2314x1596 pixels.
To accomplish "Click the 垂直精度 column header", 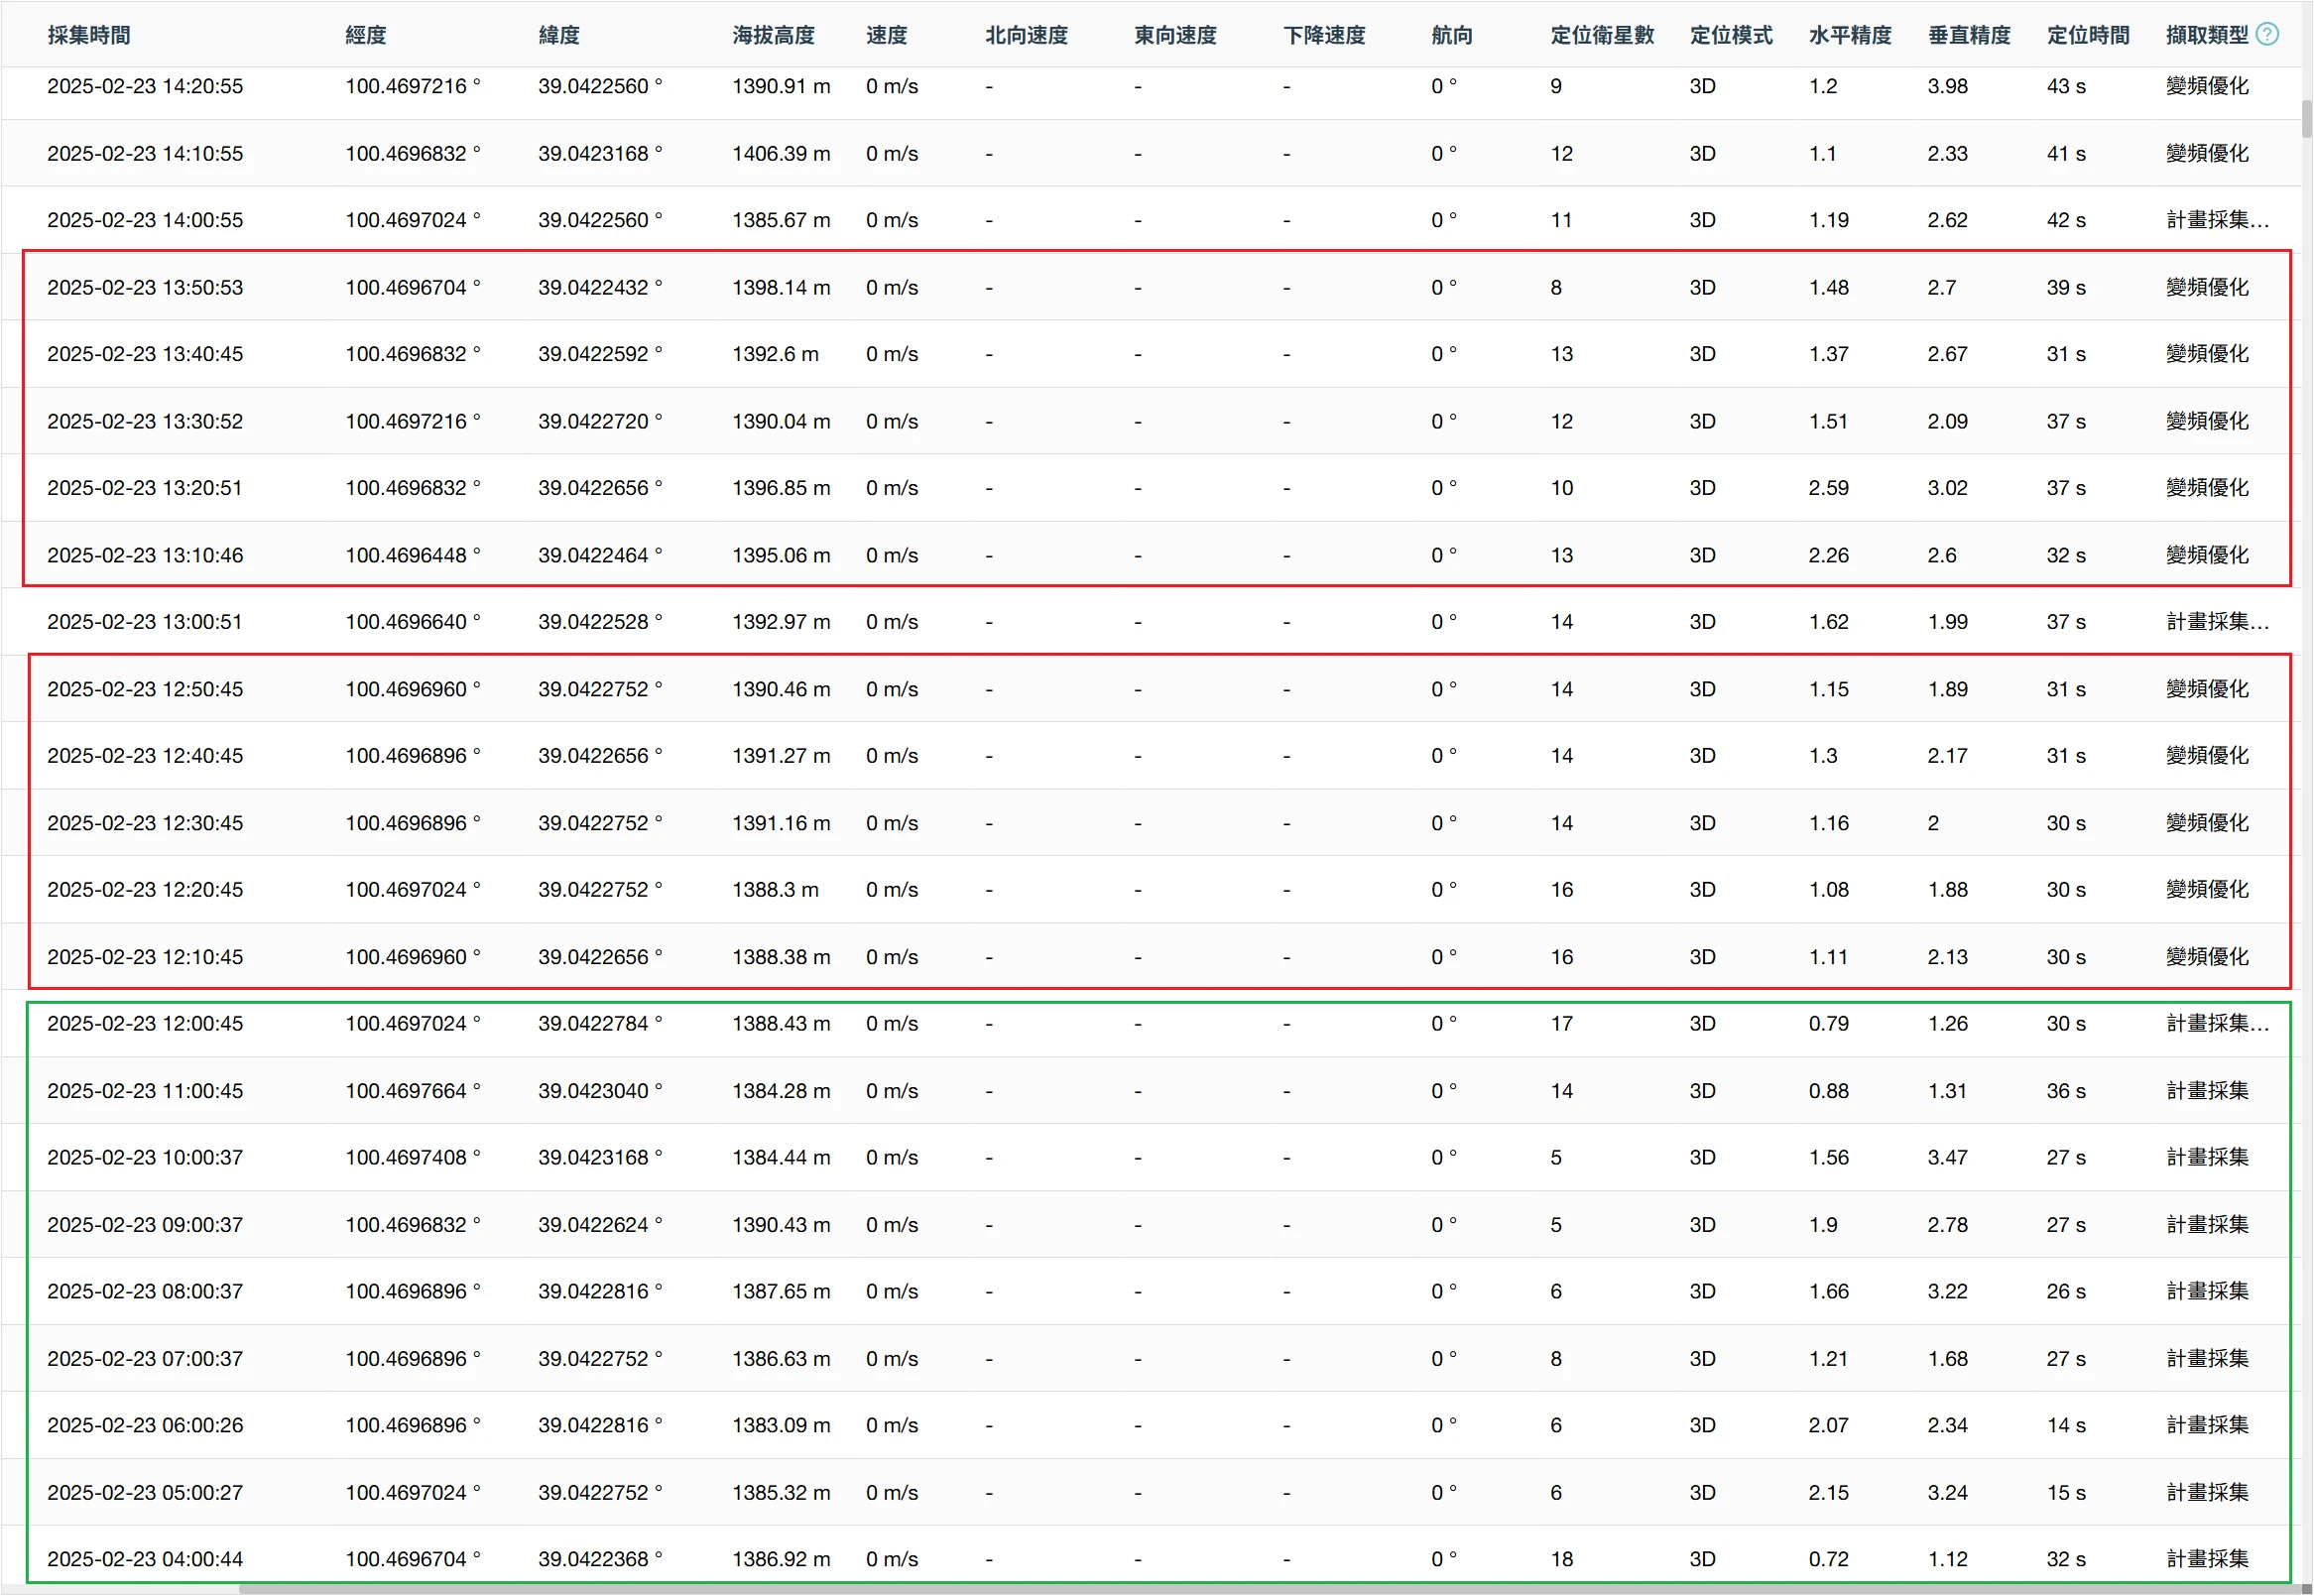I will click(1969, 36).
